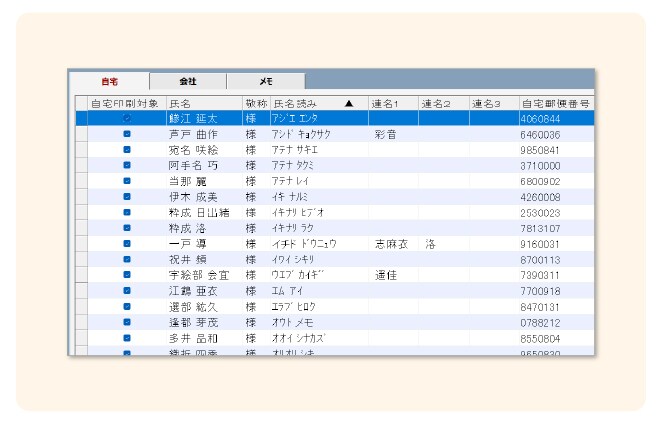
Task: Toggle print checkbox for 阿手名 巧
Action: (127, 165)
